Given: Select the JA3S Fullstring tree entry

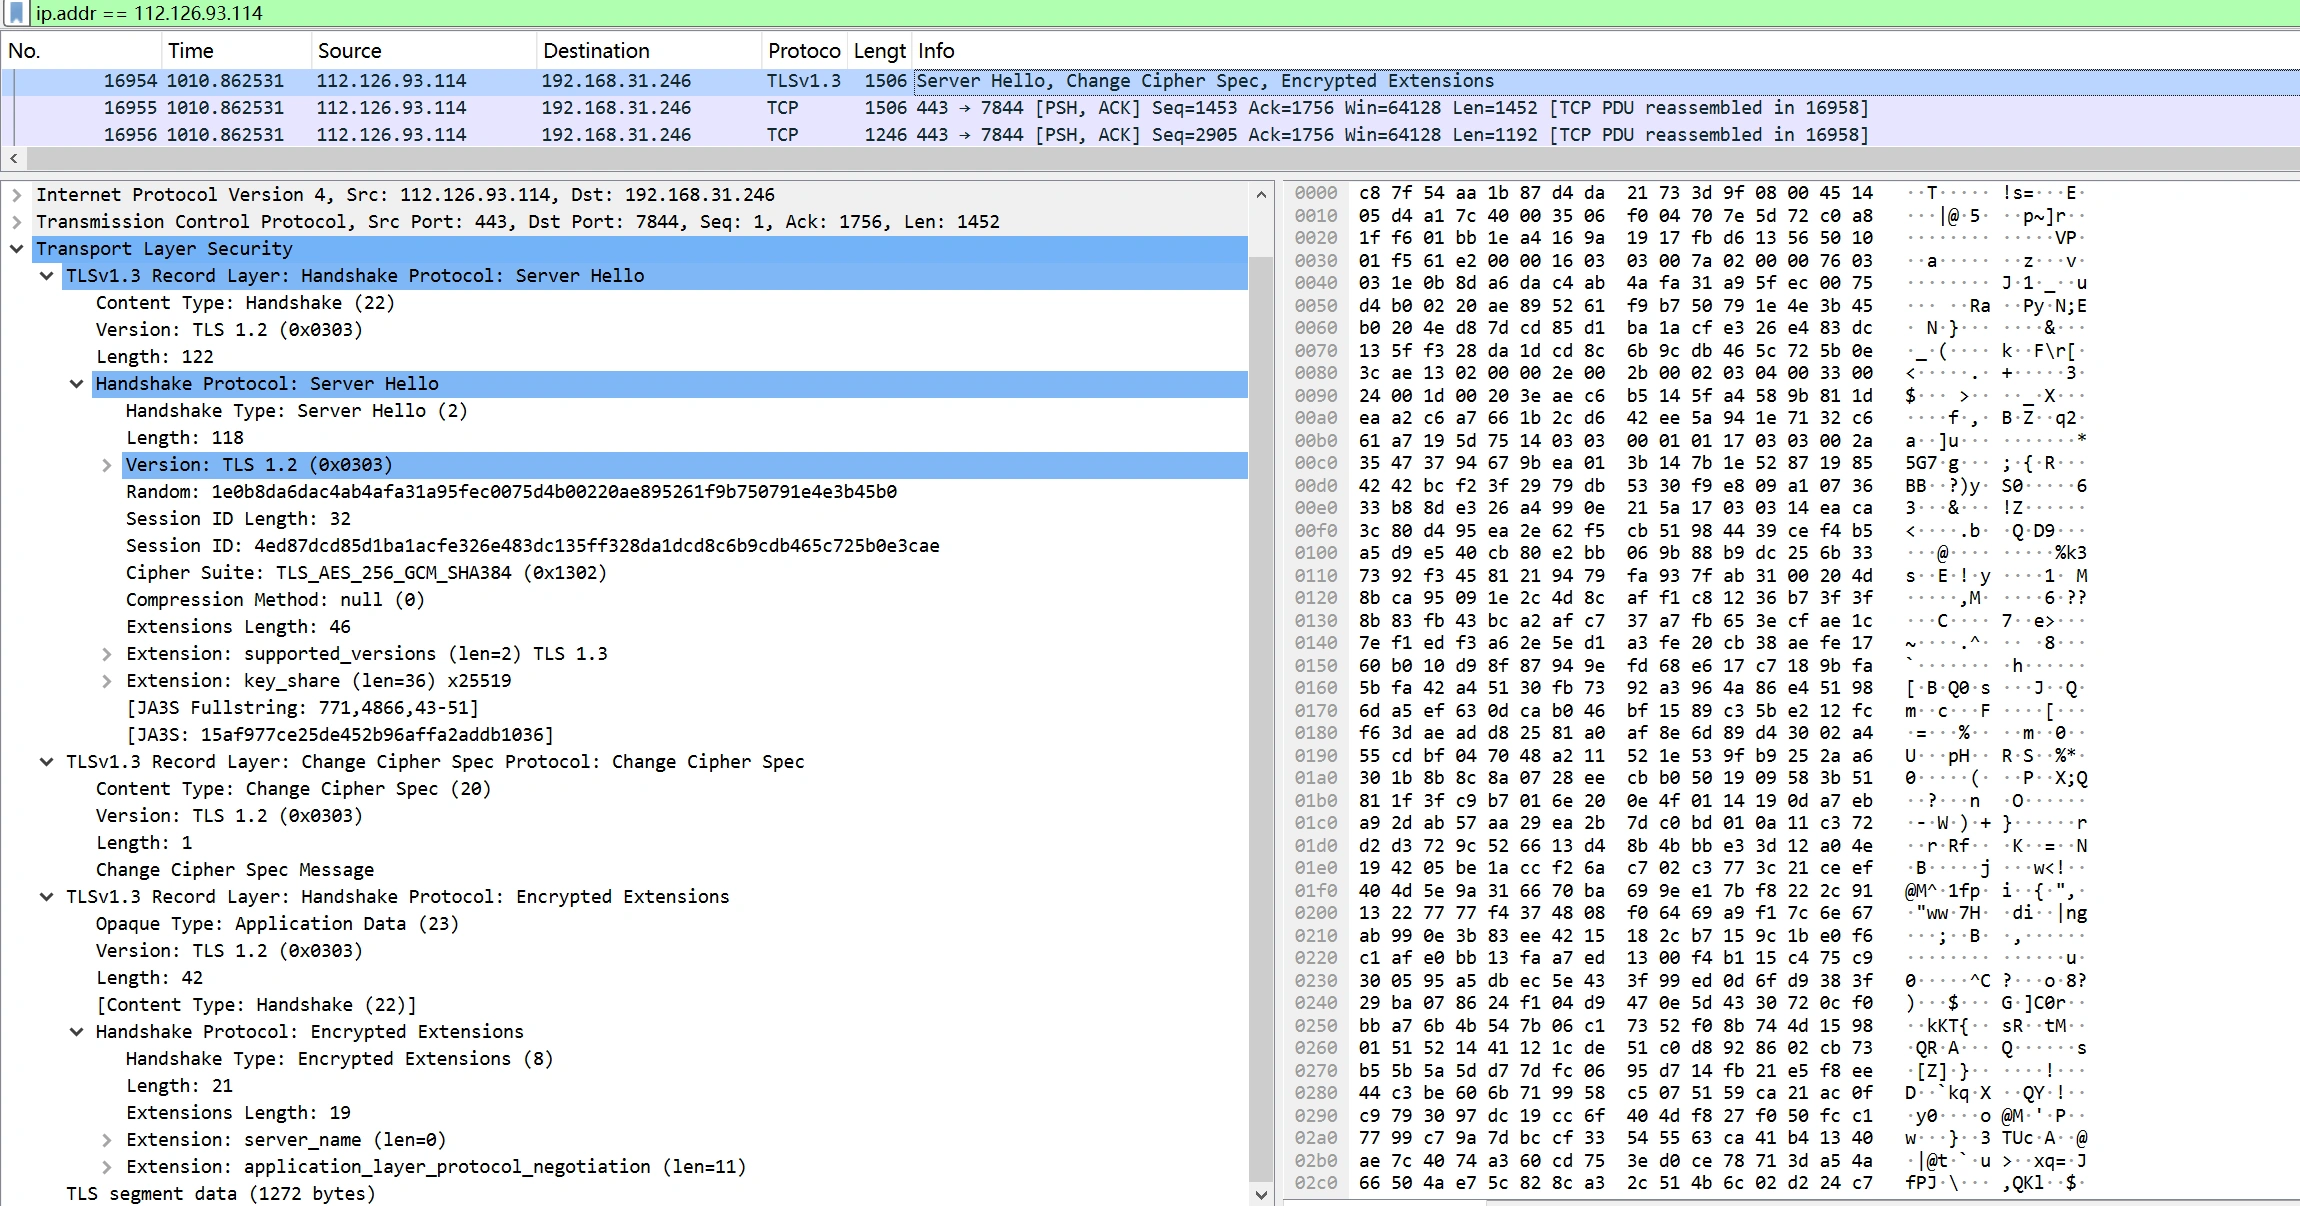Looking at the screenshot, I should click(x=302, y=708).
